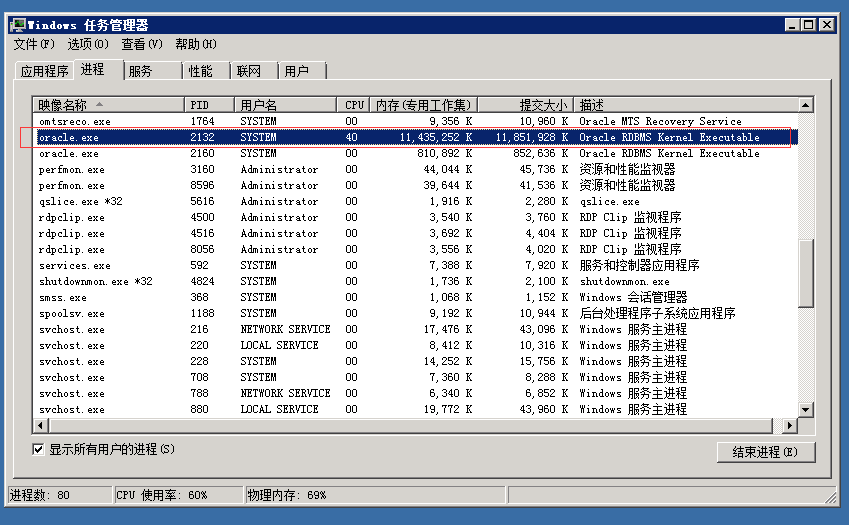Sort by 映像名称 column header
The image size is (849, 525).
click(x=109, y=105)
